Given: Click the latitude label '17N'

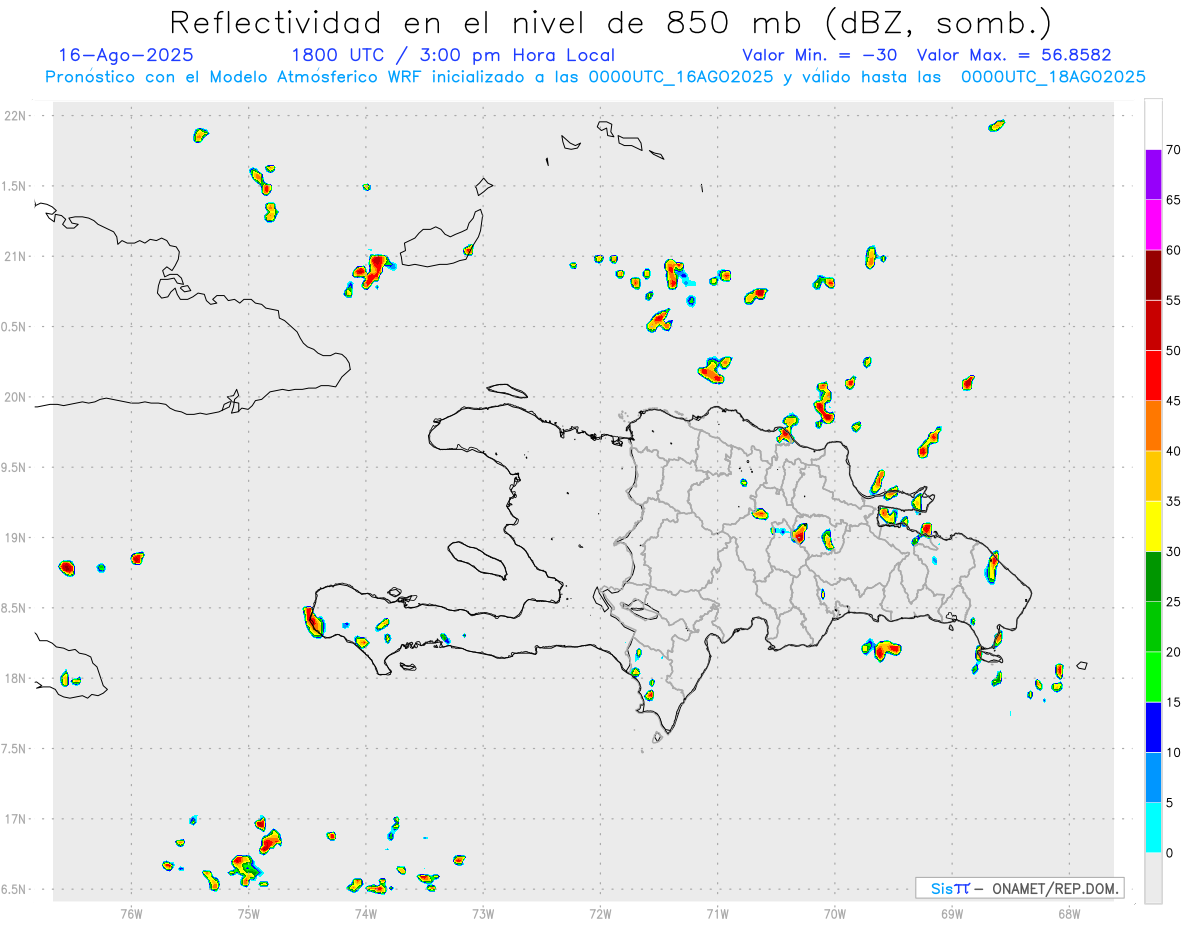Looking at the screenshot, I should (16, 819).
